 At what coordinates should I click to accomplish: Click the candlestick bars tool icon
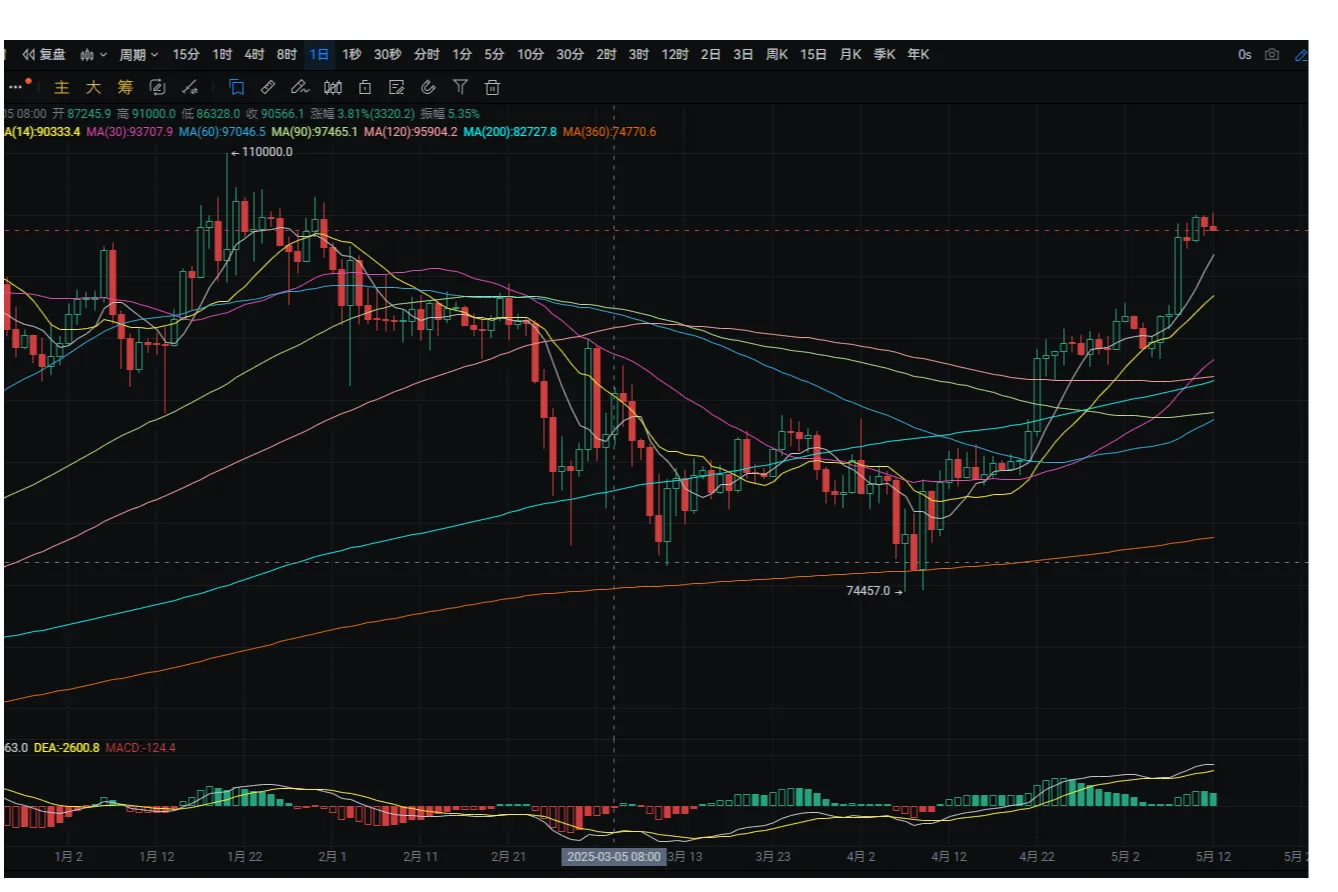[x=333, y=87]
